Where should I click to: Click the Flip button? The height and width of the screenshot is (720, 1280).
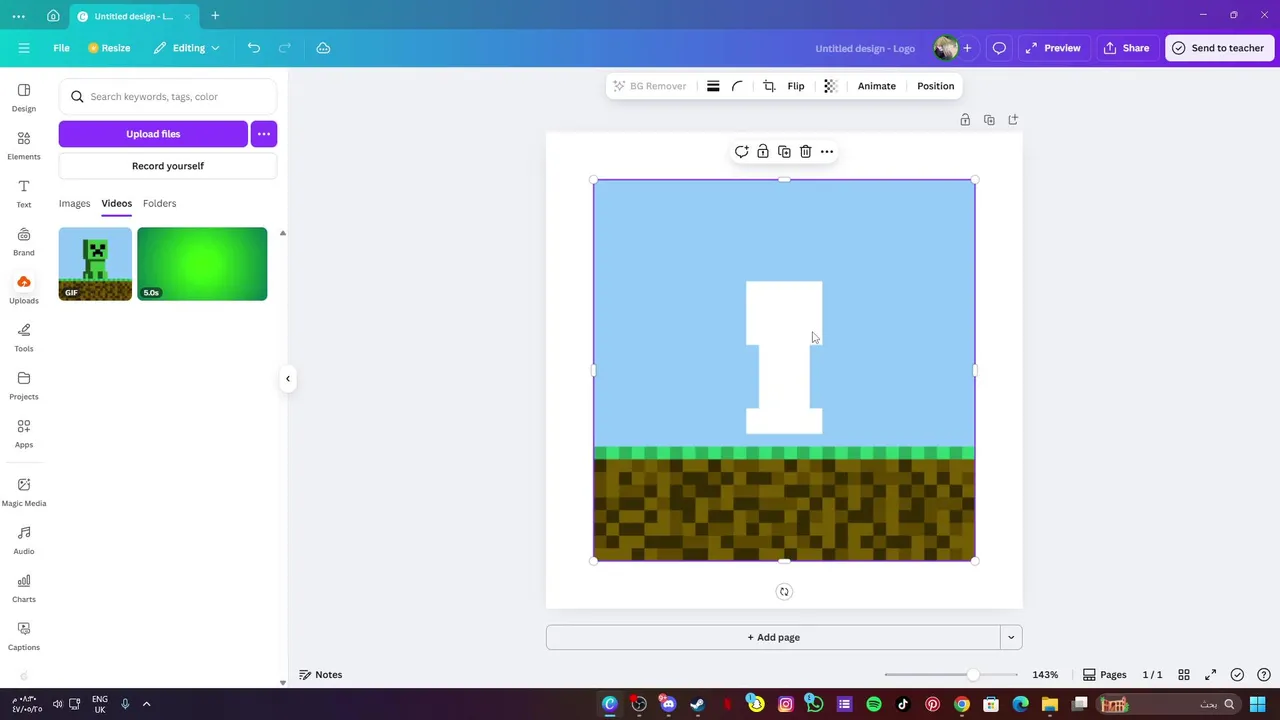pos(796,86)
